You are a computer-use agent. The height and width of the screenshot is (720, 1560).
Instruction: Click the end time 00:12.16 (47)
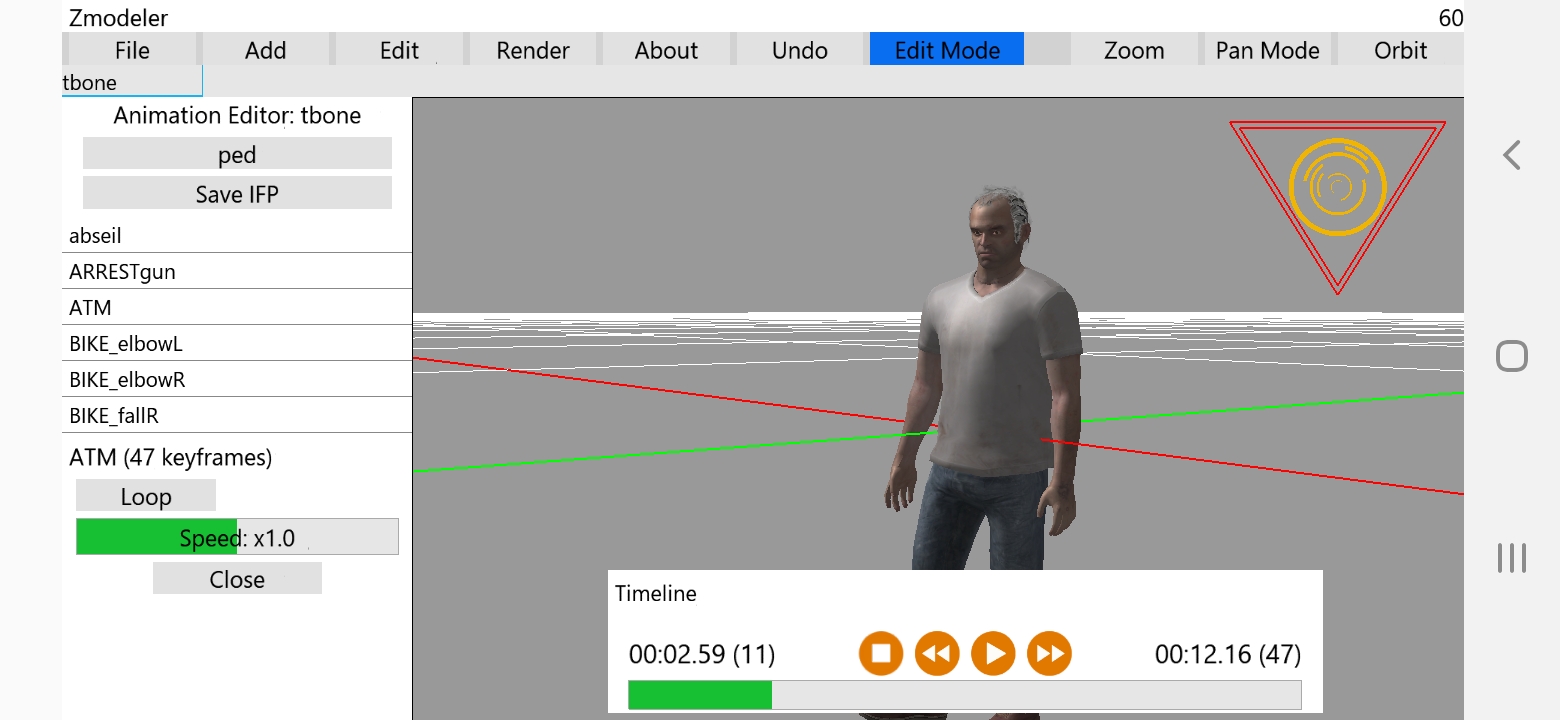[x=1228, y=655]
